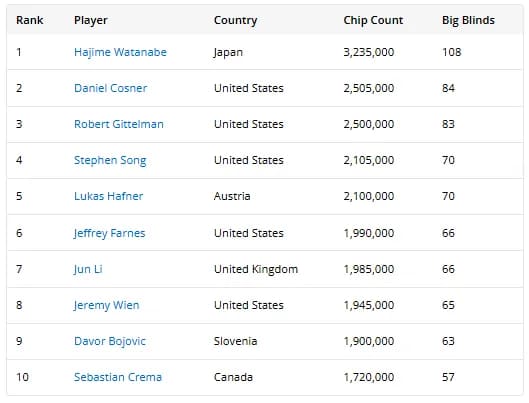Click the Big Blinds column header
This screenshot has height=403, width=529.
coord(468,20)
